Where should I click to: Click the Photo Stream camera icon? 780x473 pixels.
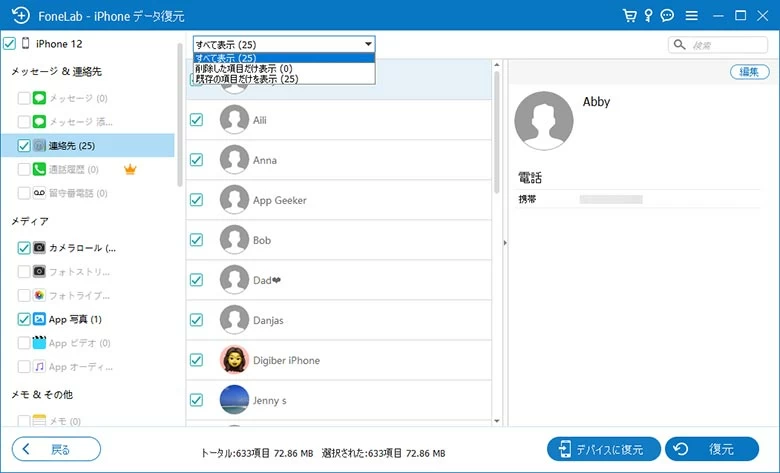[x=39, y=272]
